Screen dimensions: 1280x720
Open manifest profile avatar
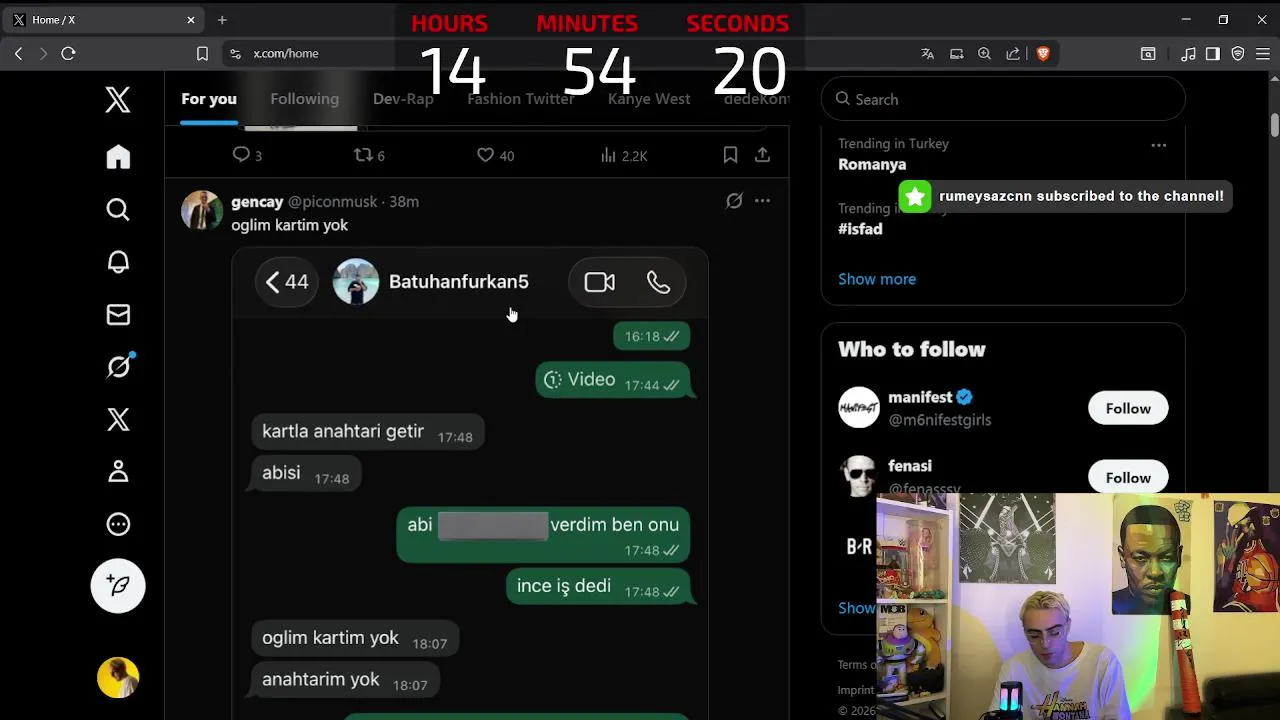(x=859, y=408)
